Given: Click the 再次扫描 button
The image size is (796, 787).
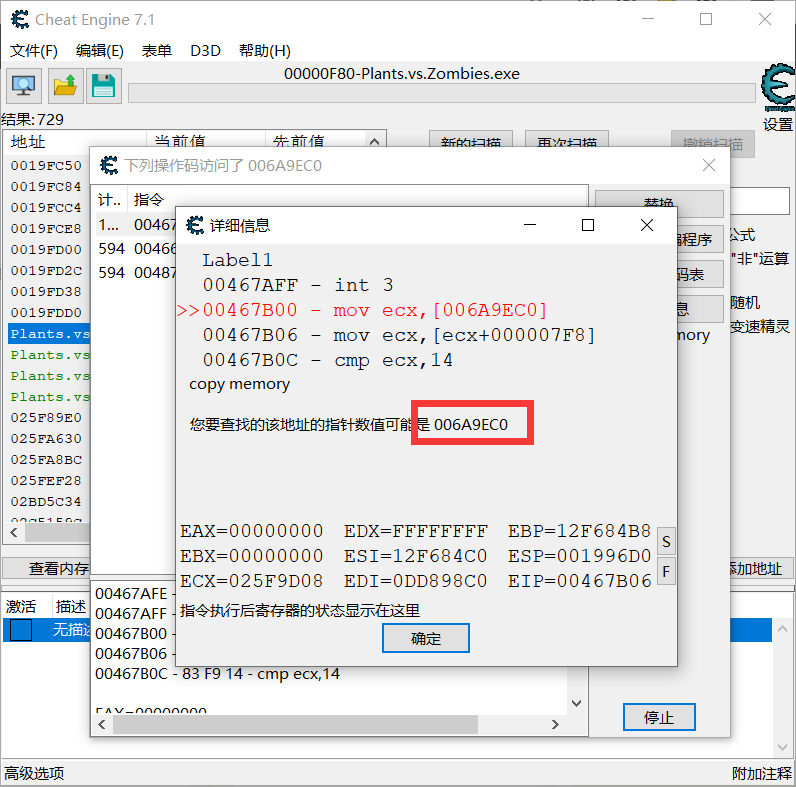Looking at the screenshot, I should pos(567,141).
